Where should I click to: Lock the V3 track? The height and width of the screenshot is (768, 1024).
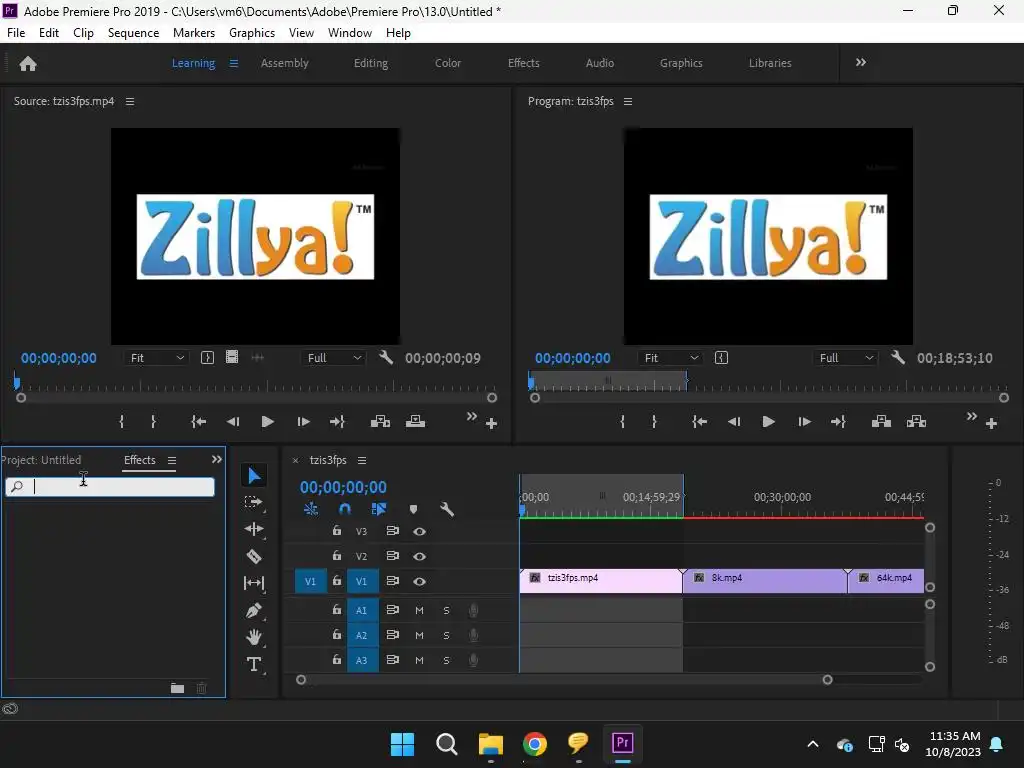pyautogui.click(x=336, y=530)
